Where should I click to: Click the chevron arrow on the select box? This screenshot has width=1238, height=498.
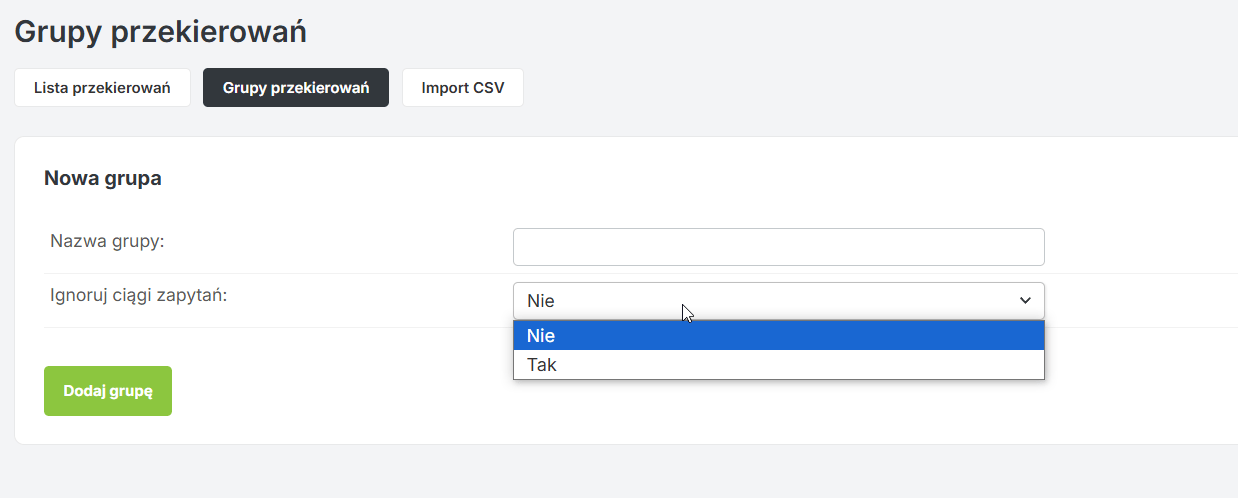click(x=1024, y=301)
